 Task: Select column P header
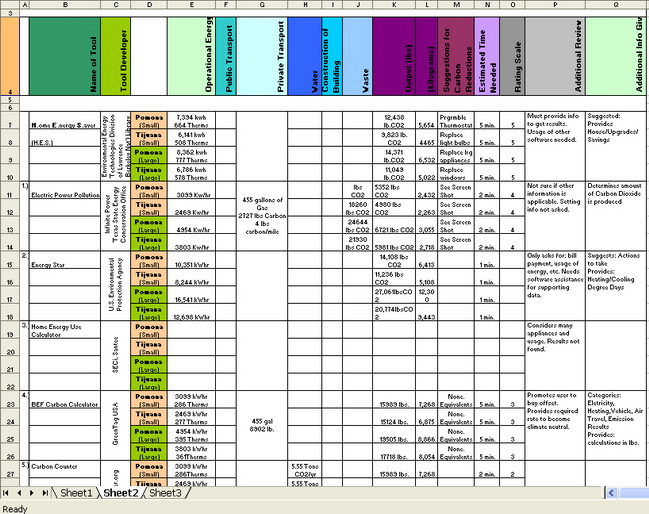click(x=555, y=5)
